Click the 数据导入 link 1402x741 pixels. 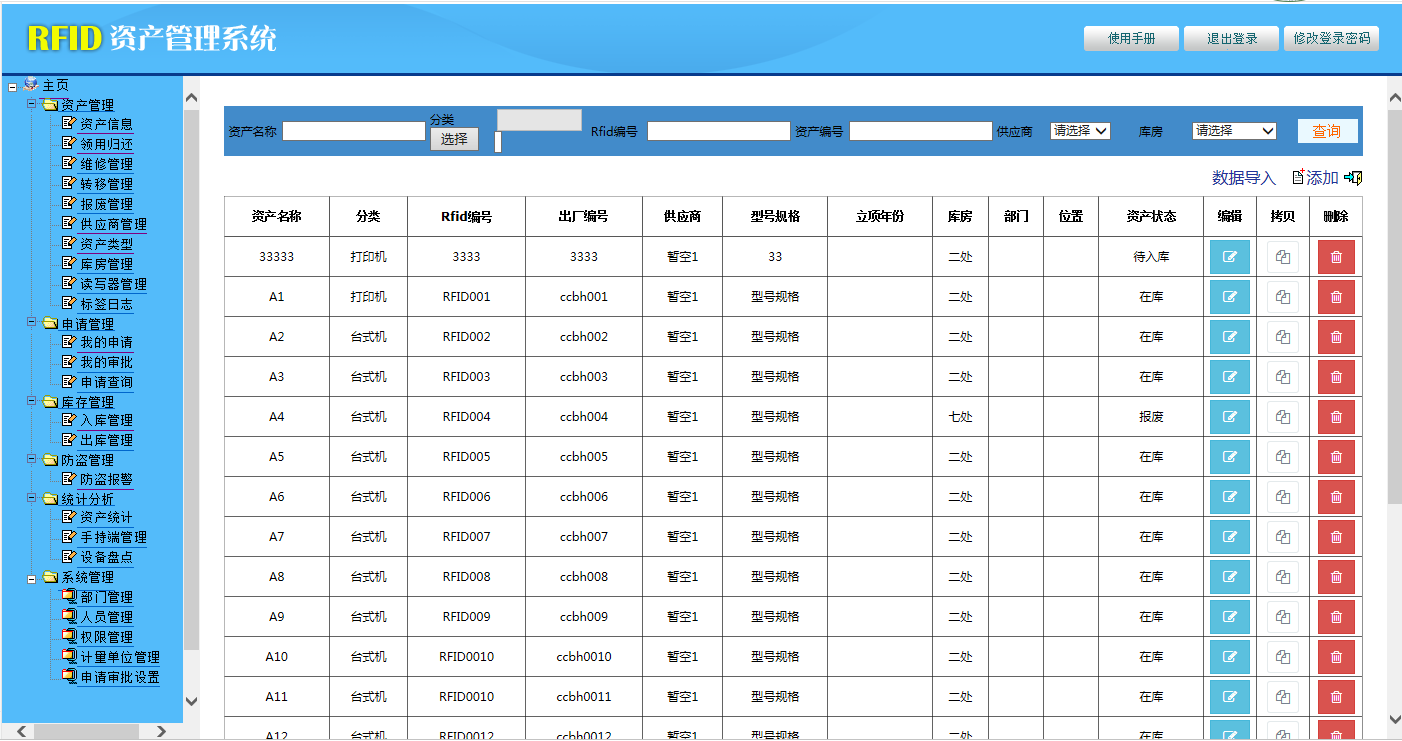(1243, 178)
